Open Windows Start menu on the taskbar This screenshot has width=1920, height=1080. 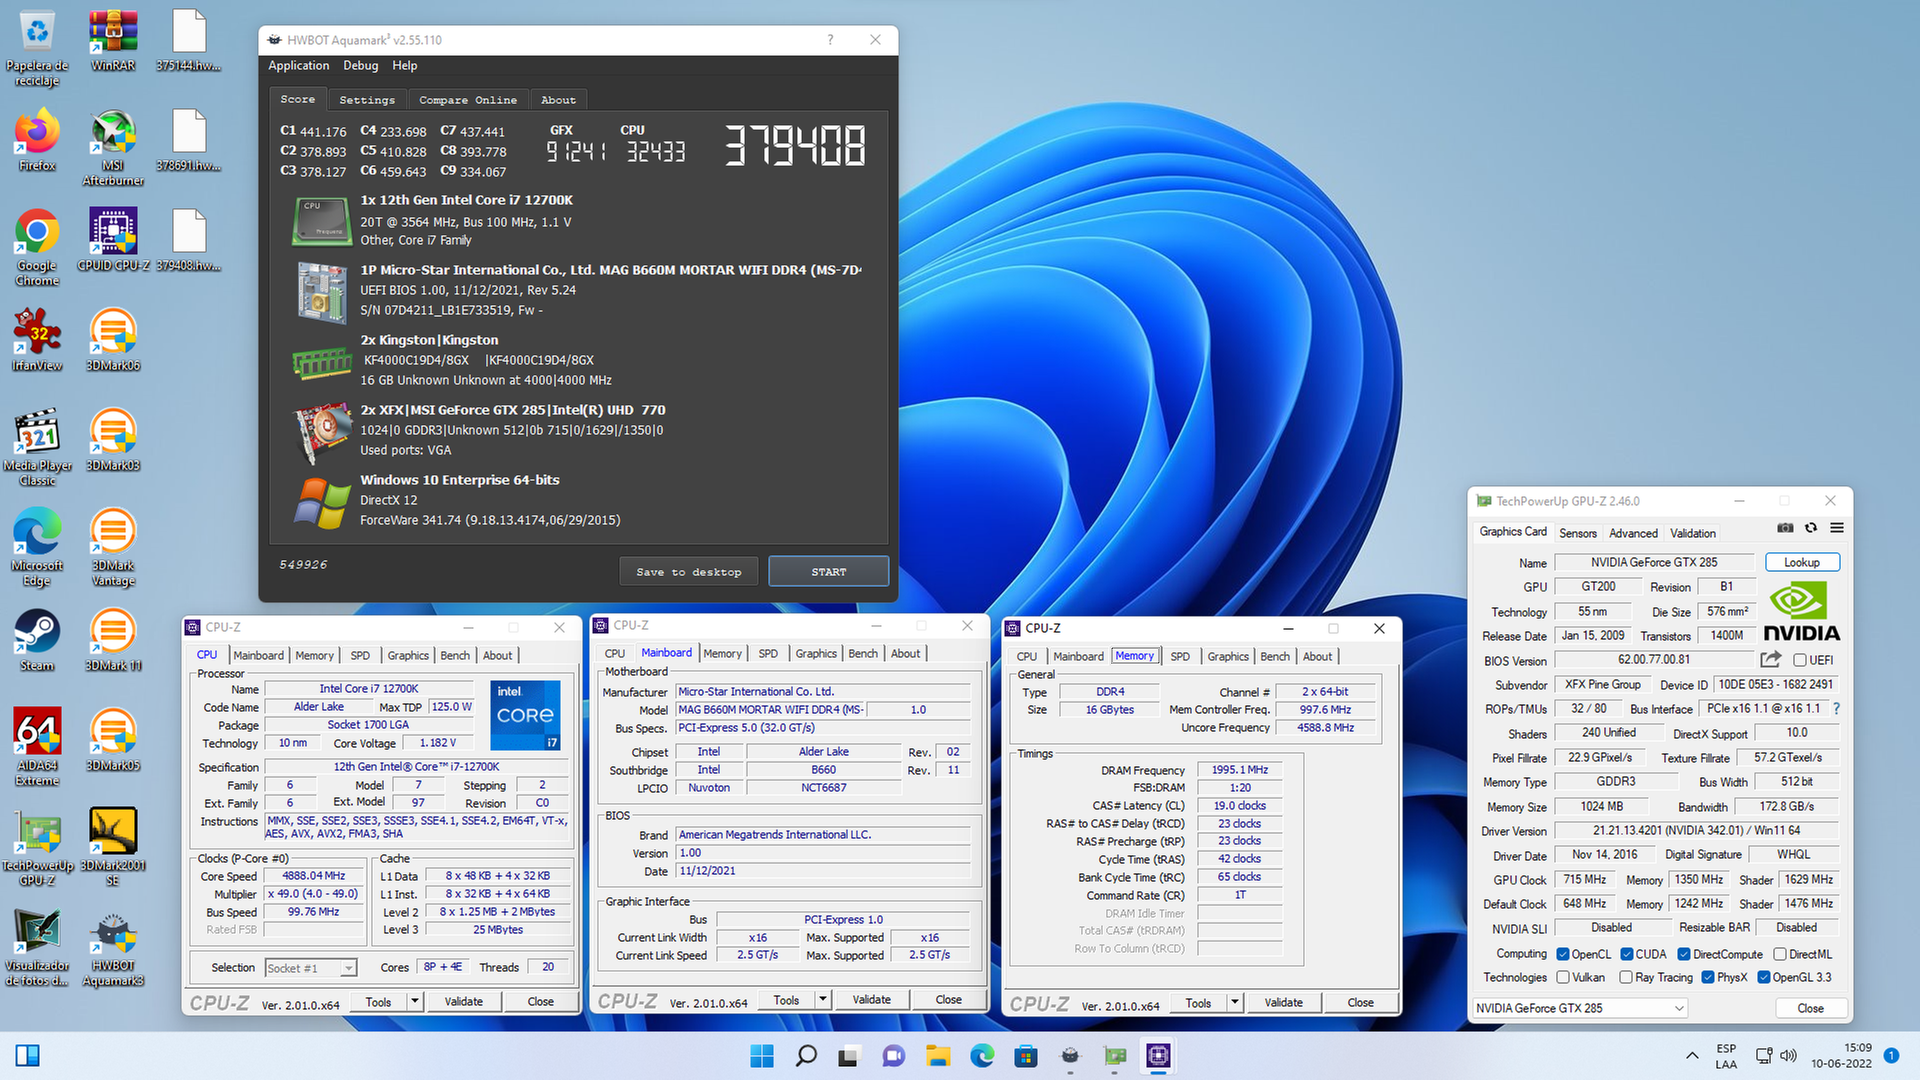pyautogui.click(x=762, y=1056)
